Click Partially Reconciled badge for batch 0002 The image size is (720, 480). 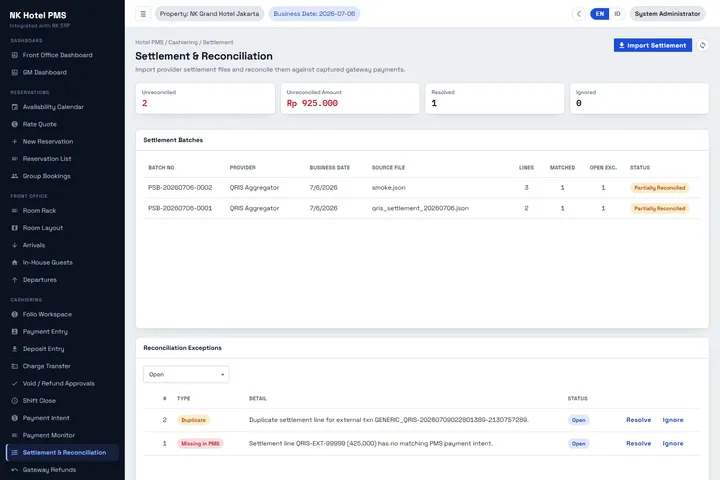point(659,188)
